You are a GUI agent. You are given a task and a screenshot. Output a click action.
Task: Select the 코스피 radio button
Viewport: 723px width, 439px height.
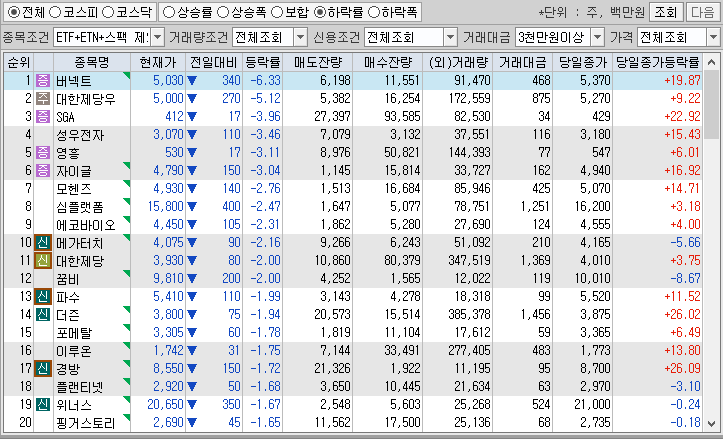point(54,12)
